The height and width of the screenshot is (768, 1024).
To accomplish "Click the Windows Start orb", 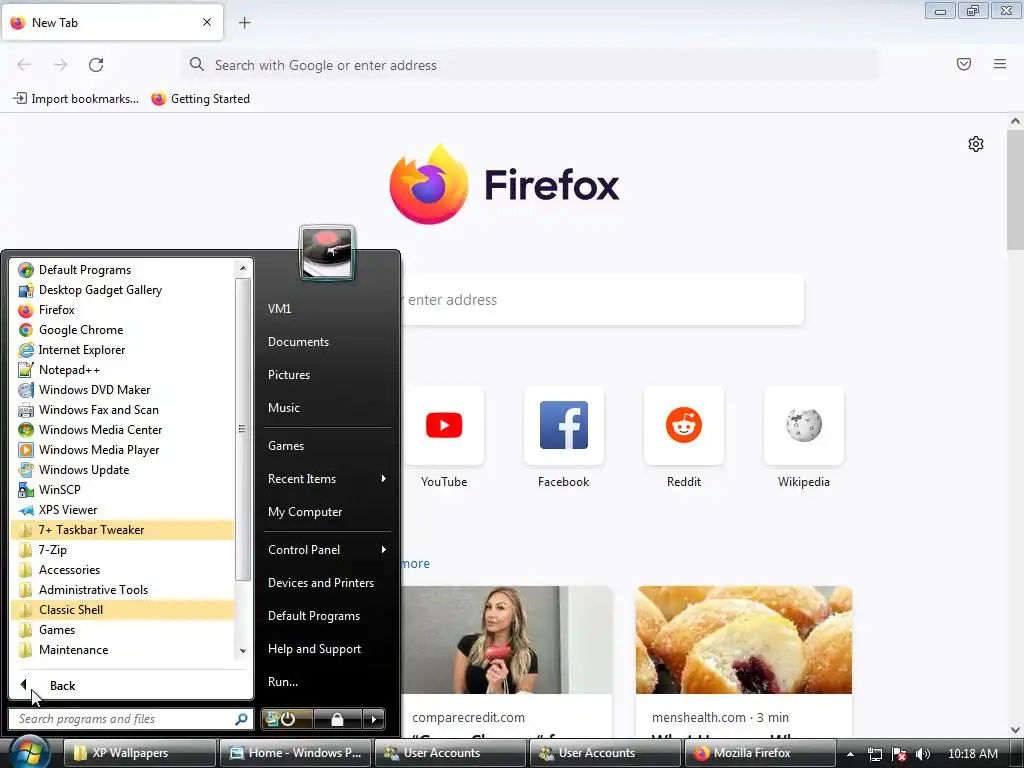I will (x=28, y=752).
